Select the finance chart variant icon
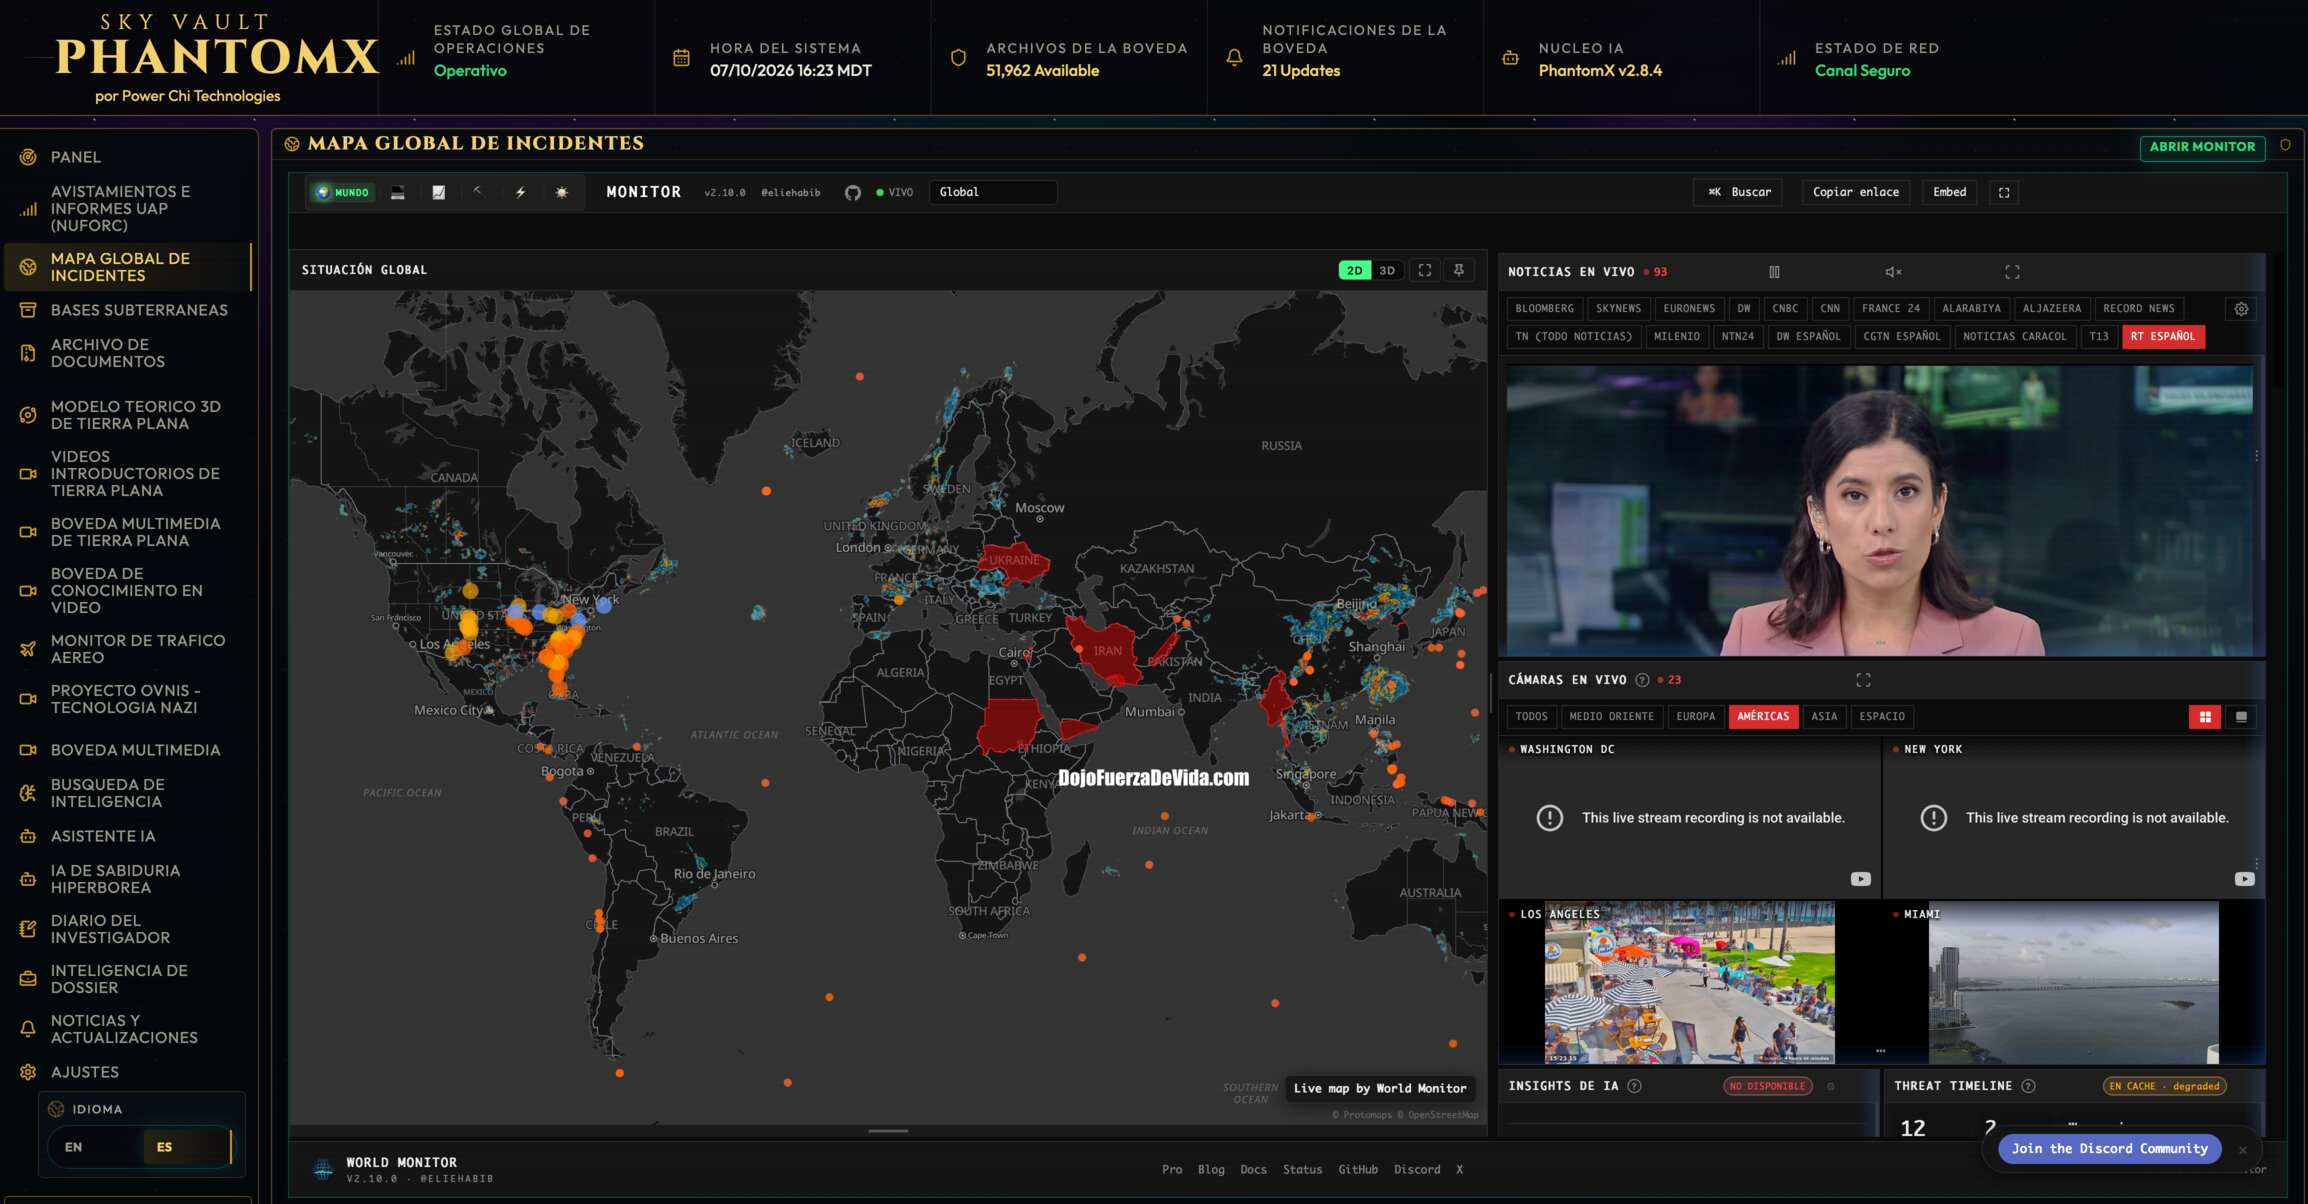 tap(438, 193)
